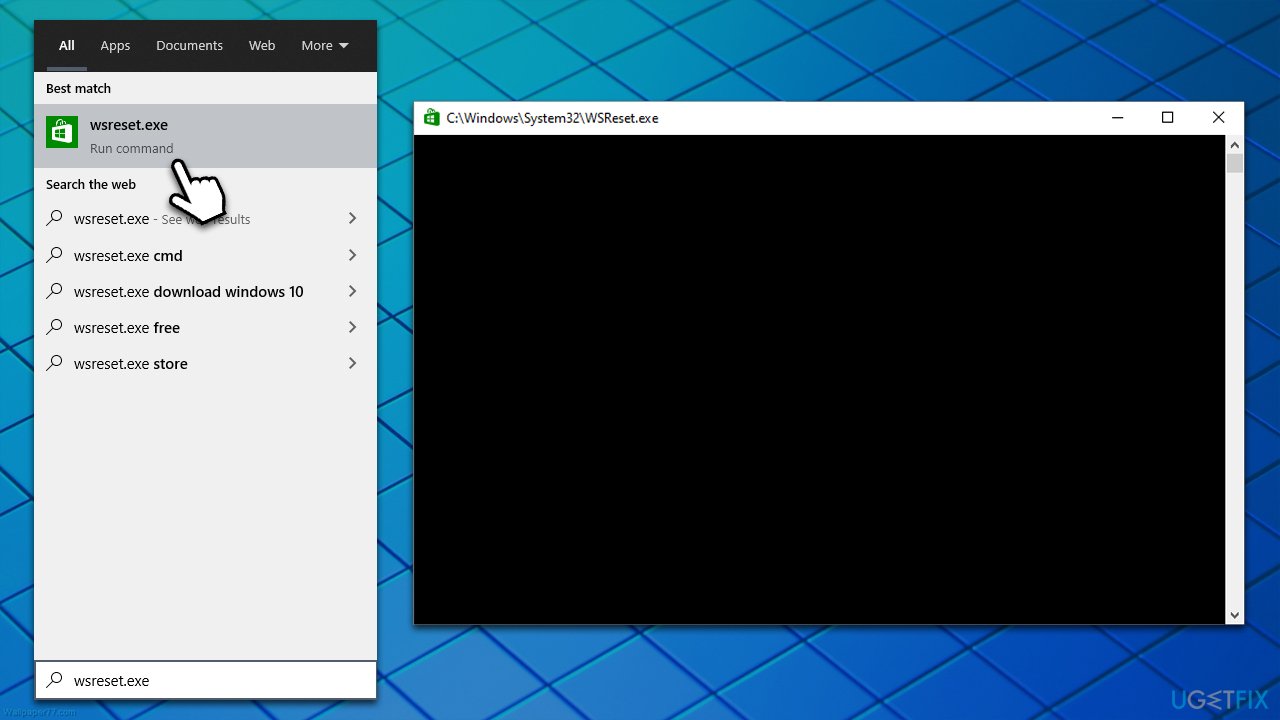Screen dimensions: 1280x720
Task: Click the magnifier icon beside "wsreset.exe free"
Action: (55, 327)
